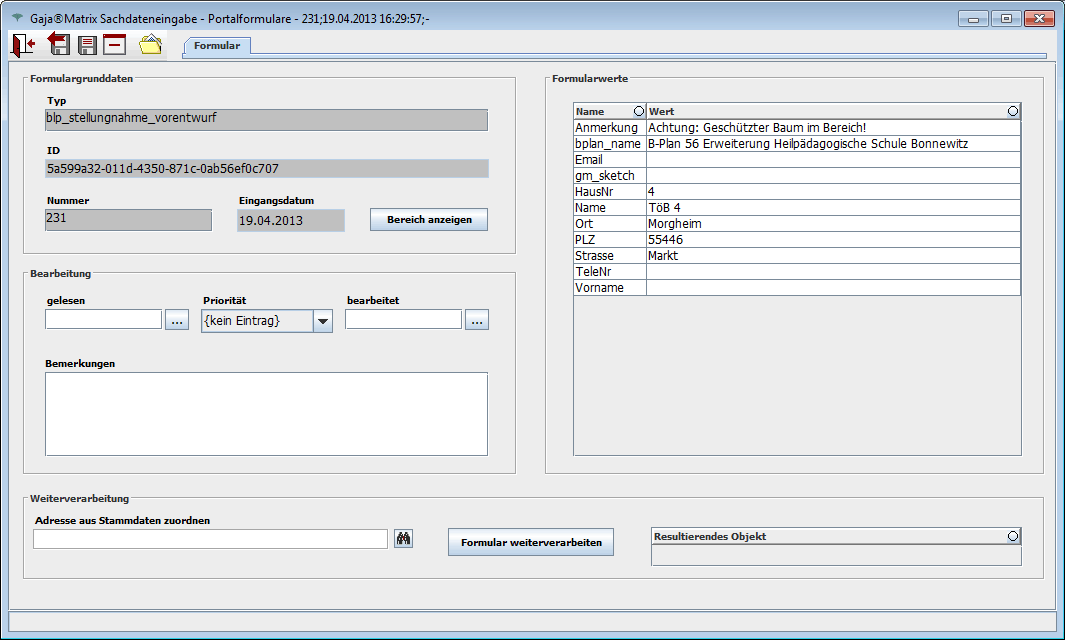This screenshot has height=640, width=1065.
Task: Click the save-and-return floppy icon with arrow
Action: [58, 44]
